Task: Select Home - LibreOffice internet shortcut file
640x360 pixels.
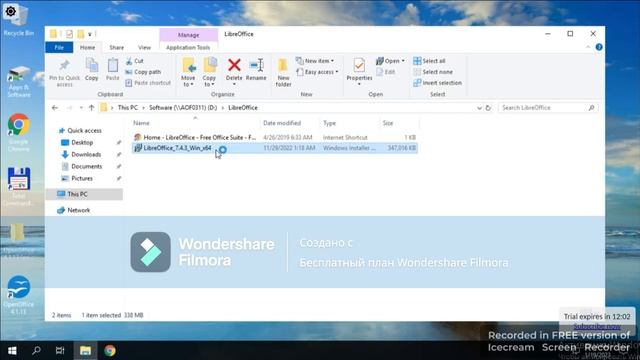Action: point(275,138)
